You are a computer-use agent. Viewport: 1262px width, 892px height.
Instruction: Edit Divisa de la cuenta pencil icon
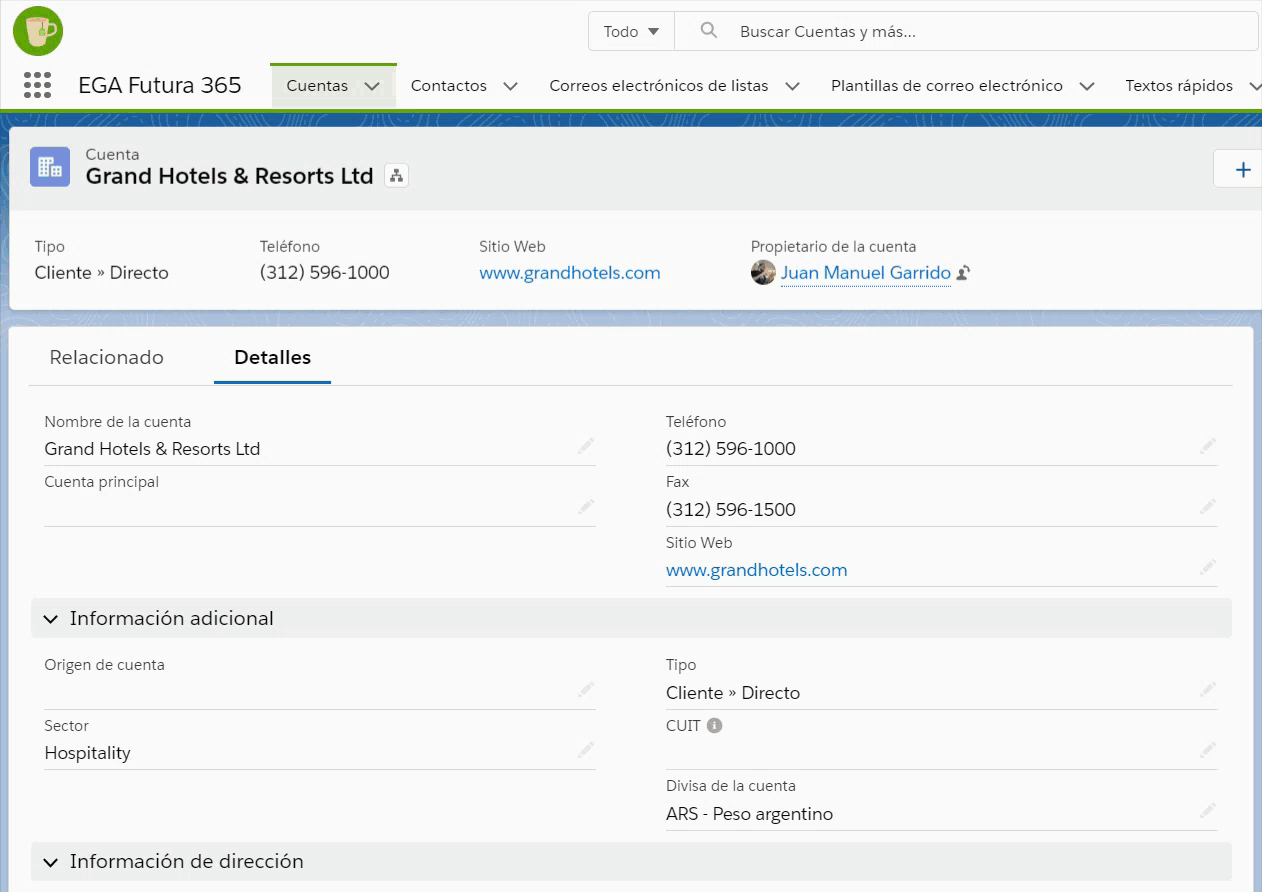pos(1208,811)
